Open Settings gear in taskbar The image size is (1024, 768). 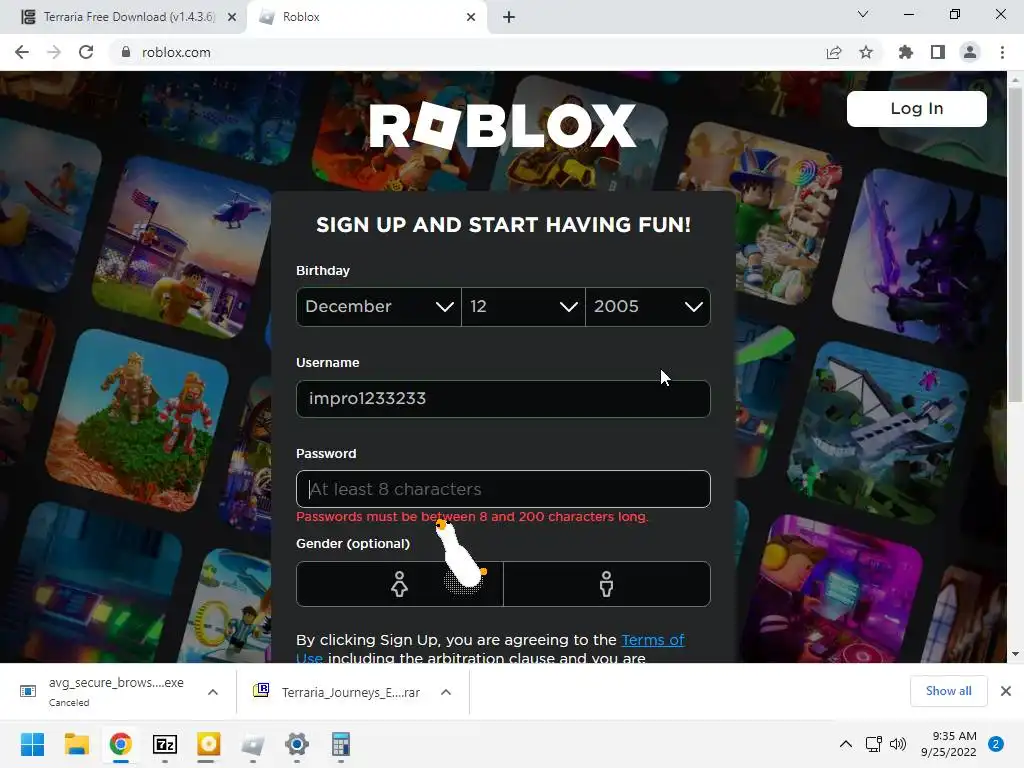pos(296,744)
